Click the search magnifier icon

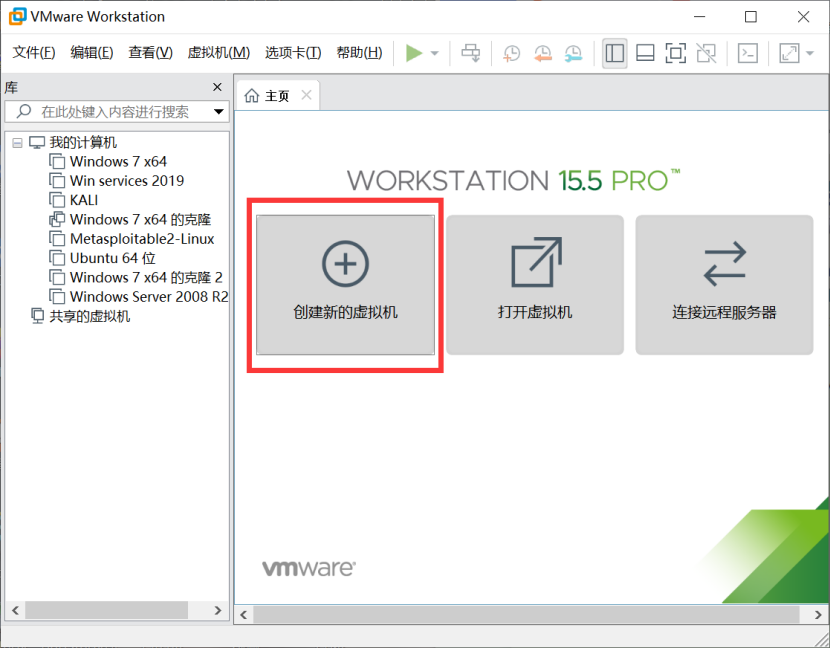tap(24, 111)
